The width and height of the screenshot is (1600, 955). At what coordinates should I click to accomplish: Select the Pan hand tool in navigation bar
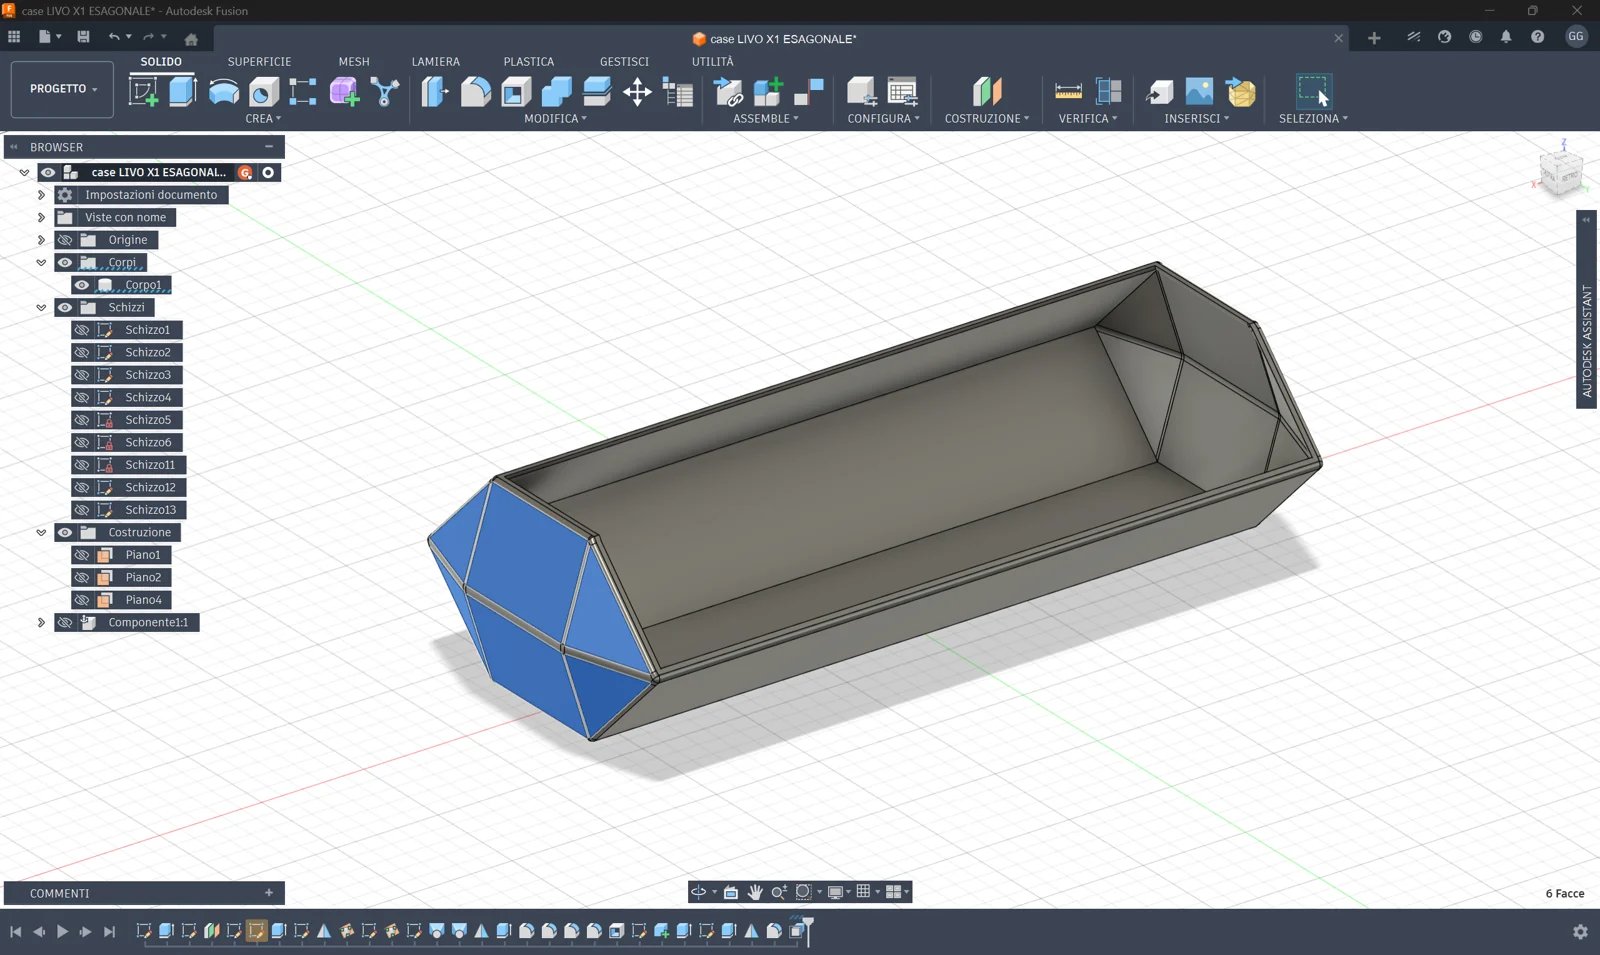[755, 892]
